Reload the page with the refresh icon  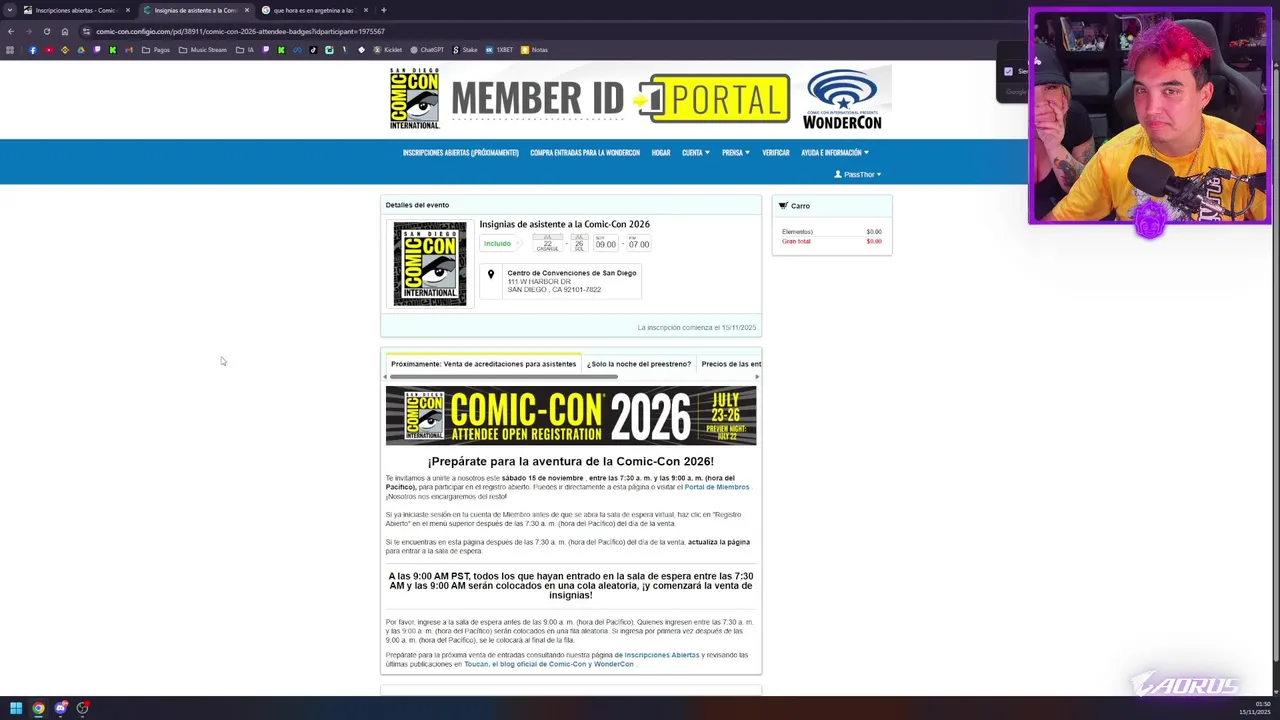coord(46,31)
